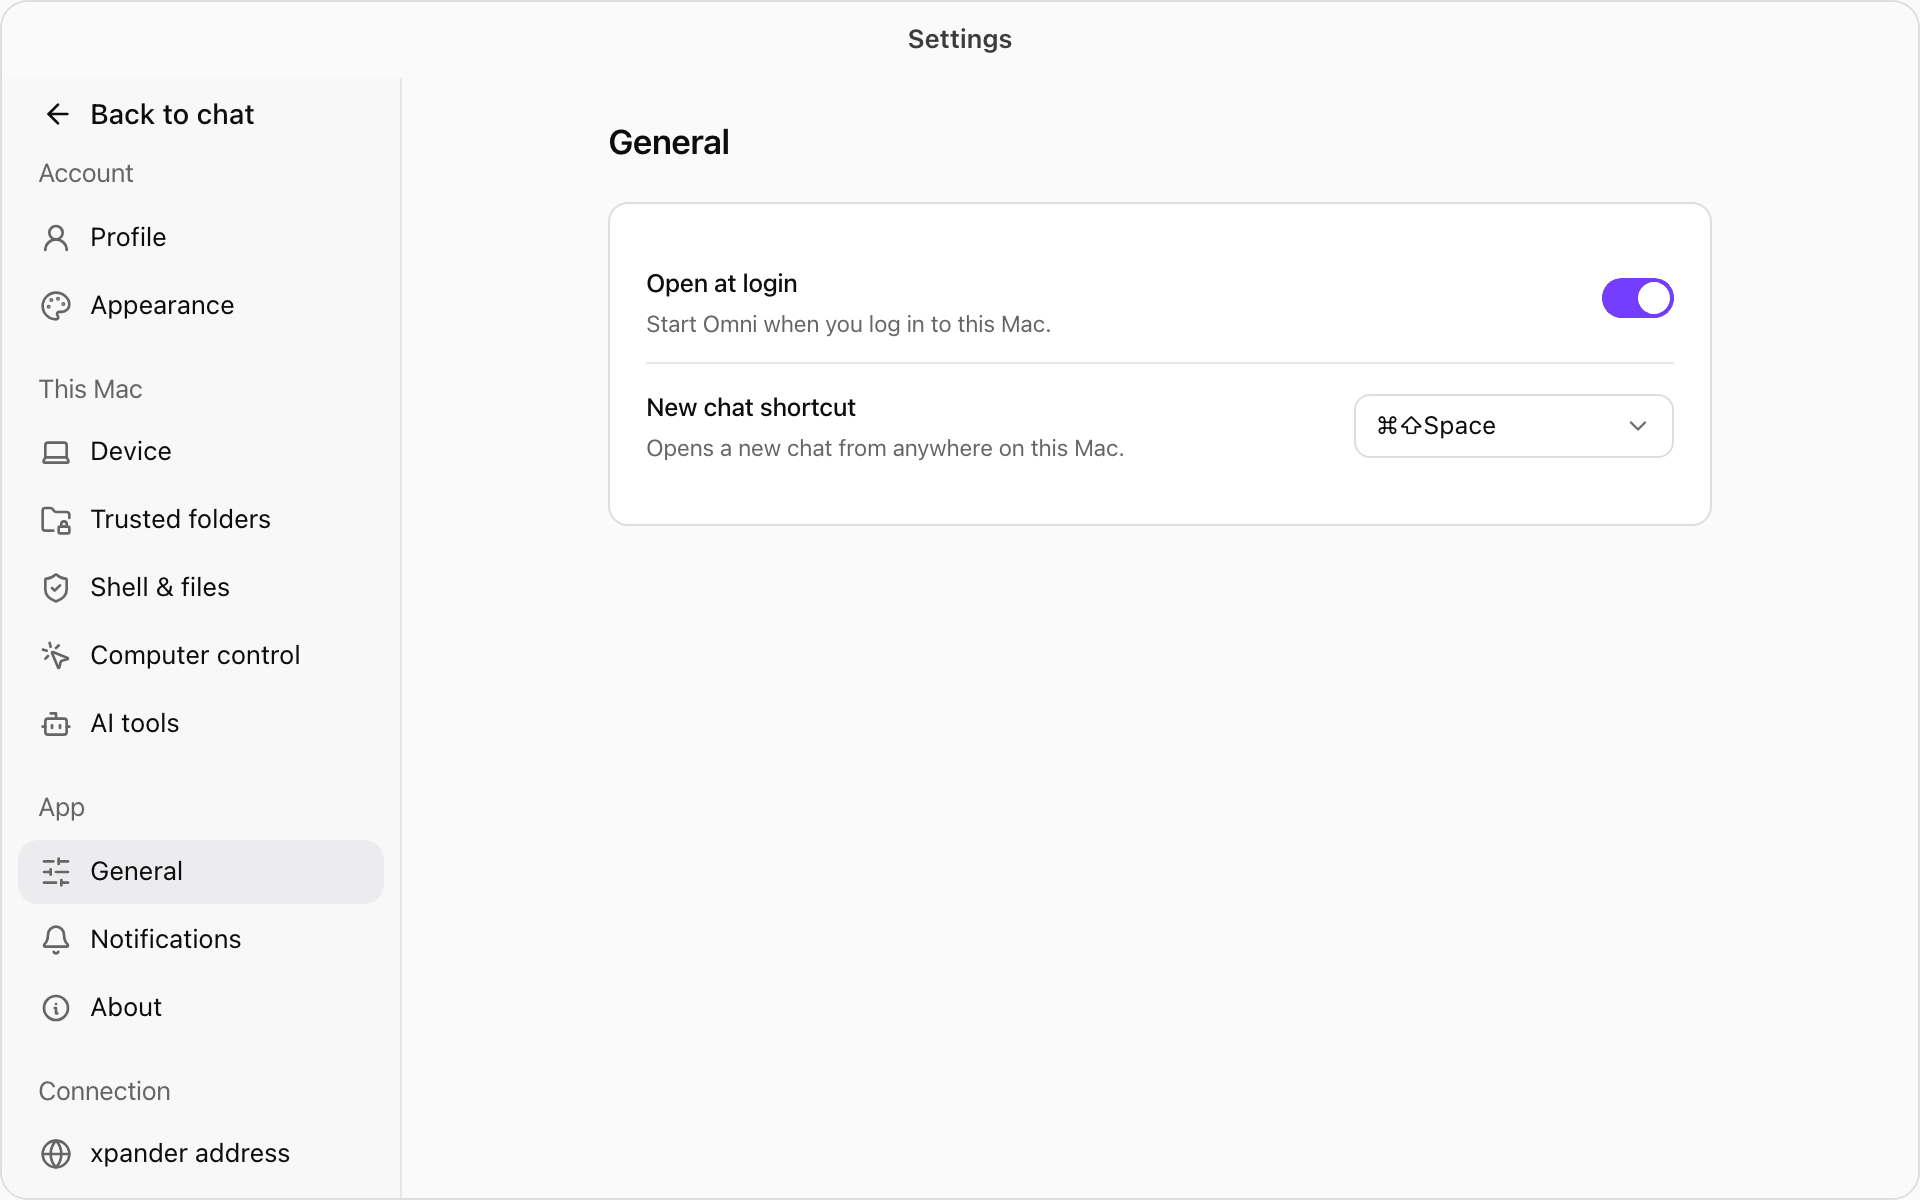Click the General page heading
Image resolution: width=1920 pixels, height=1200 pixels.
click(x=669, y=143)
